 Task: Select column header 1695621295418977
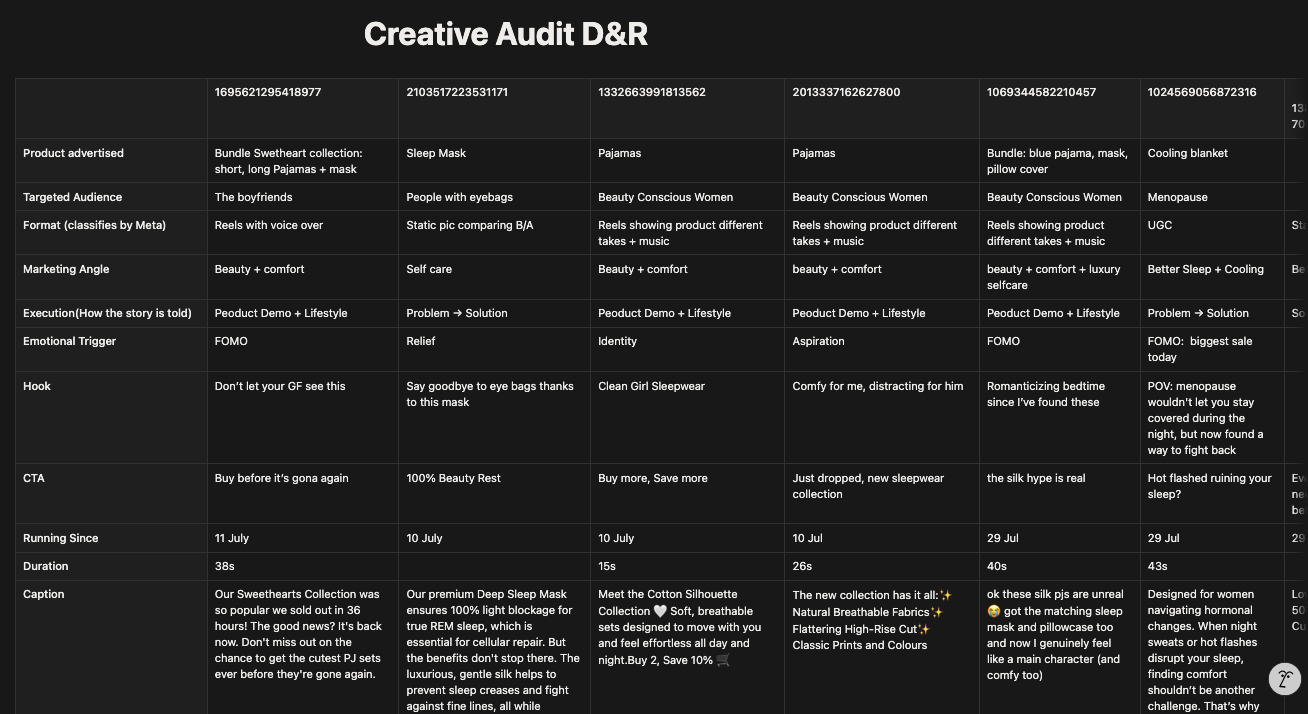pos(268,92)
